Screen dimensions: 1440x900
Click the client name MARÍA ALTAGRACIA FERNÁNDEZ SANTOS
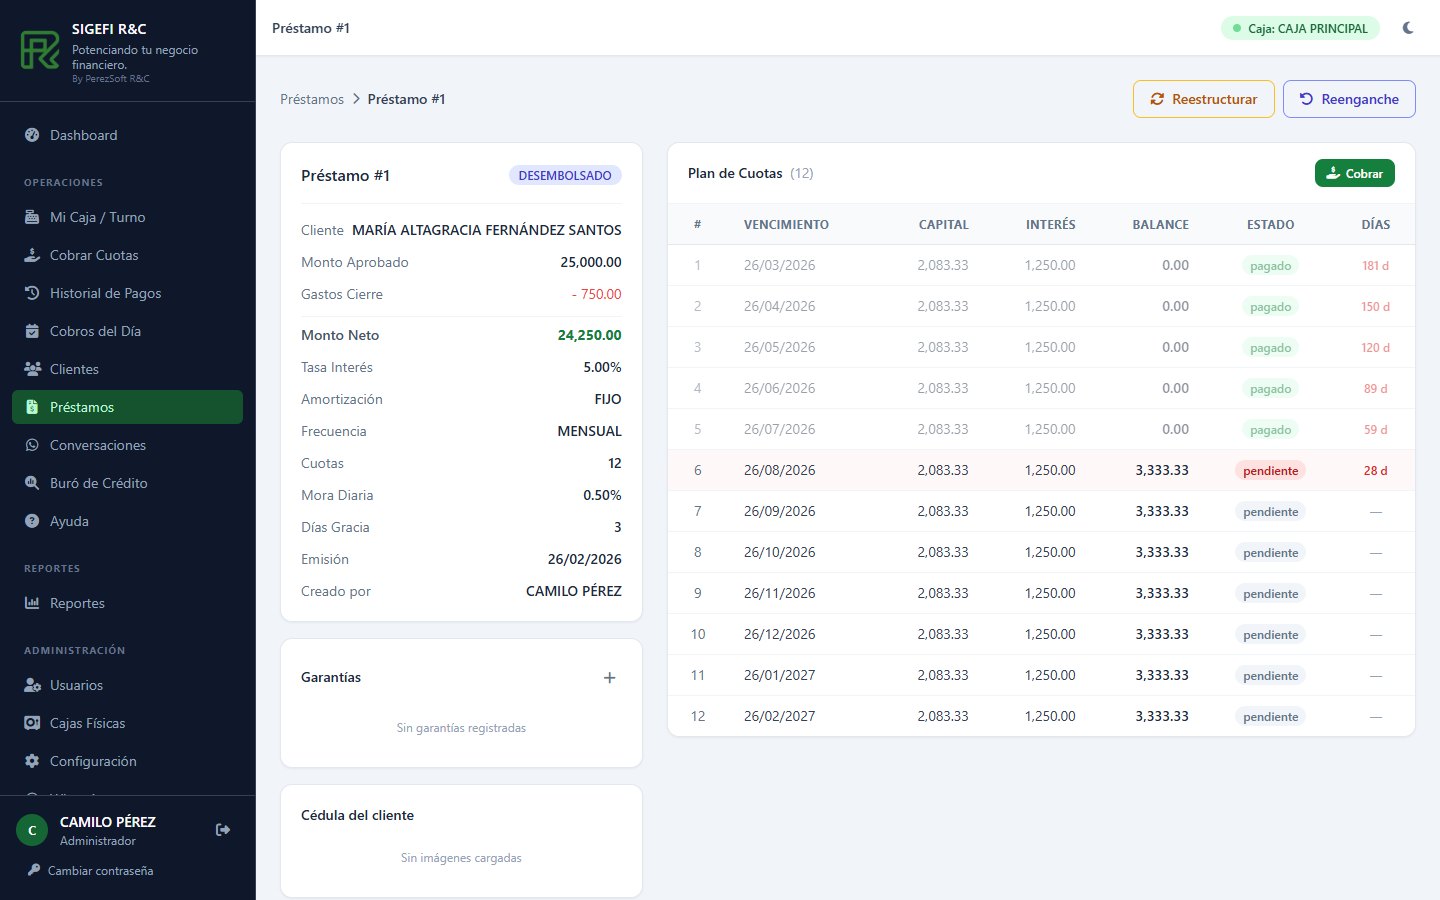487,230
